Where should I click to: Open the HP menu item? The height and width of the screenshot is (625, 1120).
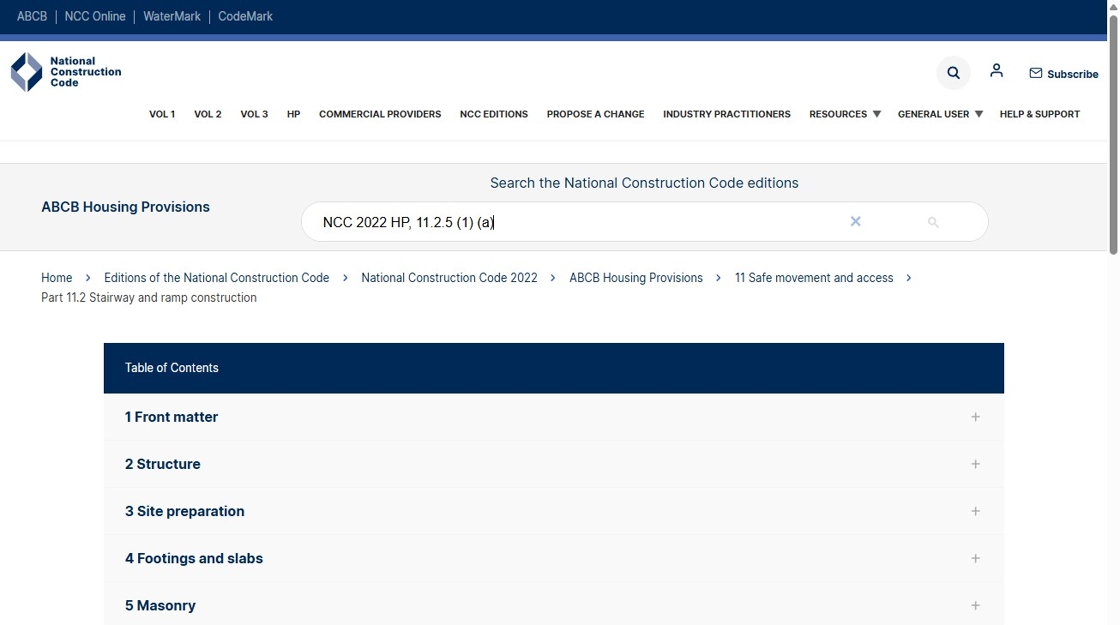pos(294,114)
